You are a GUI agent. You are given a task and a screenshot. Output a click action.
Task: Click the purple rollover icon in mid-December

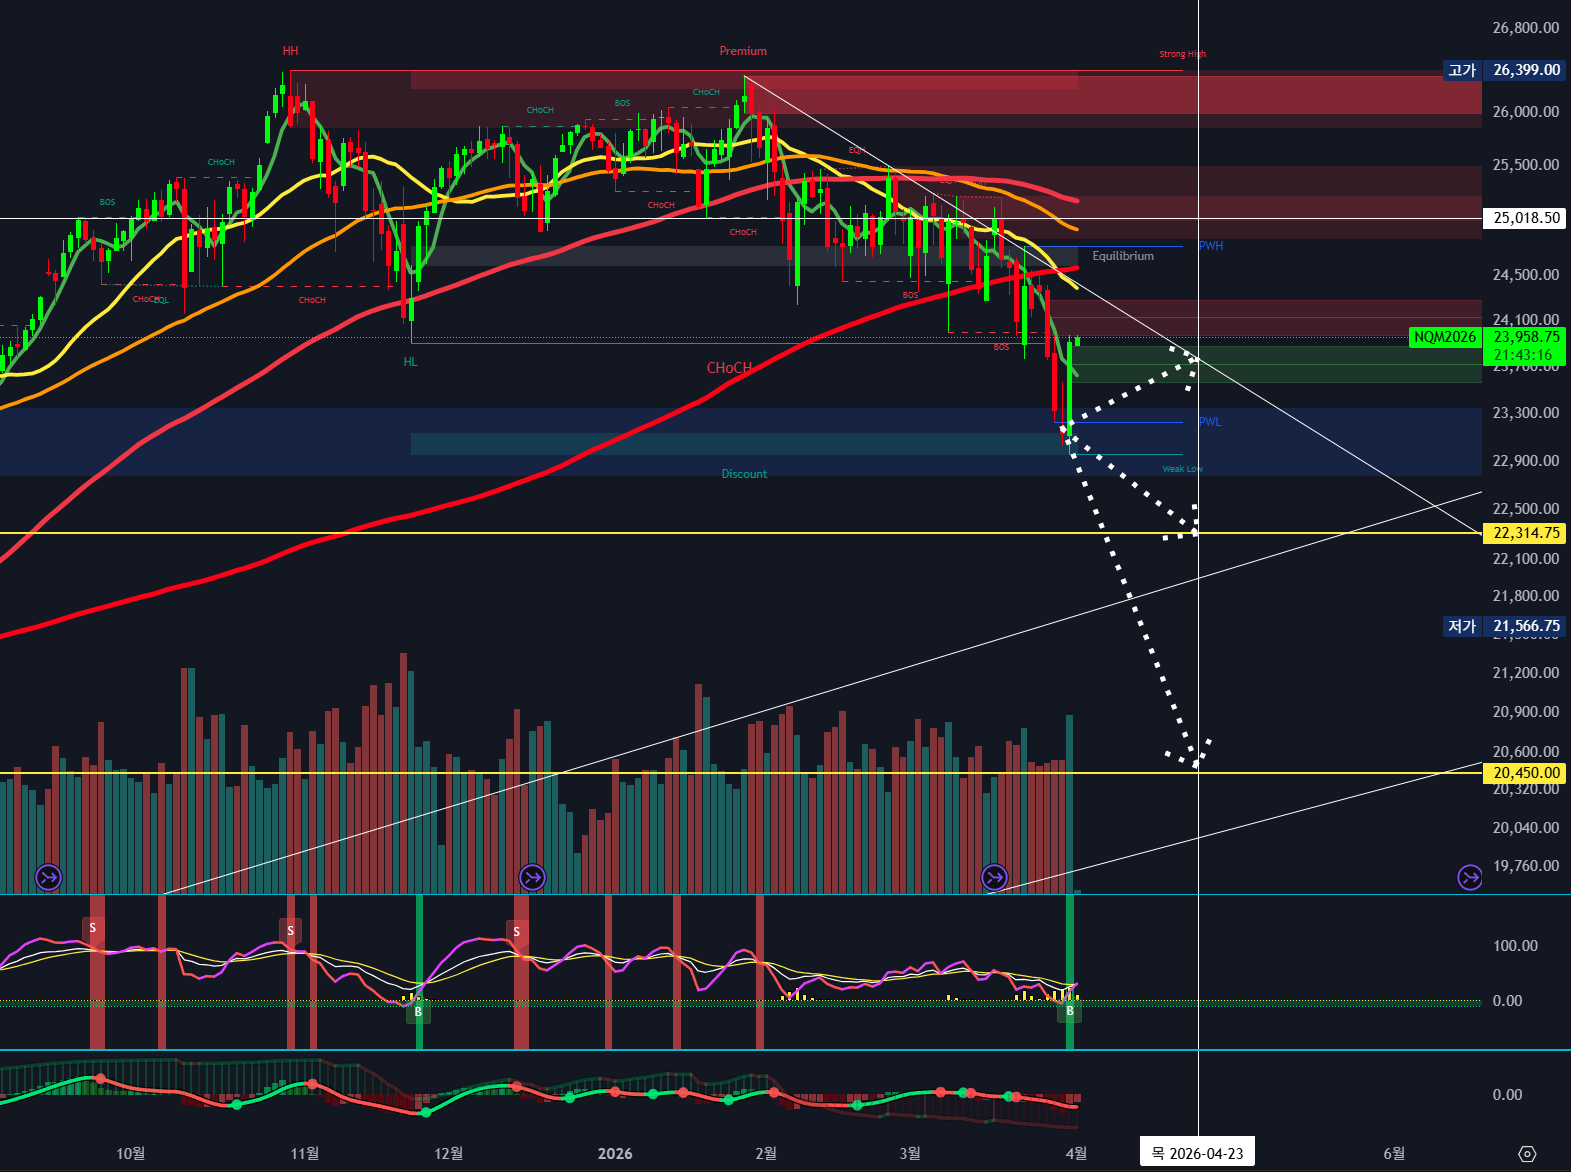(532, 878)
